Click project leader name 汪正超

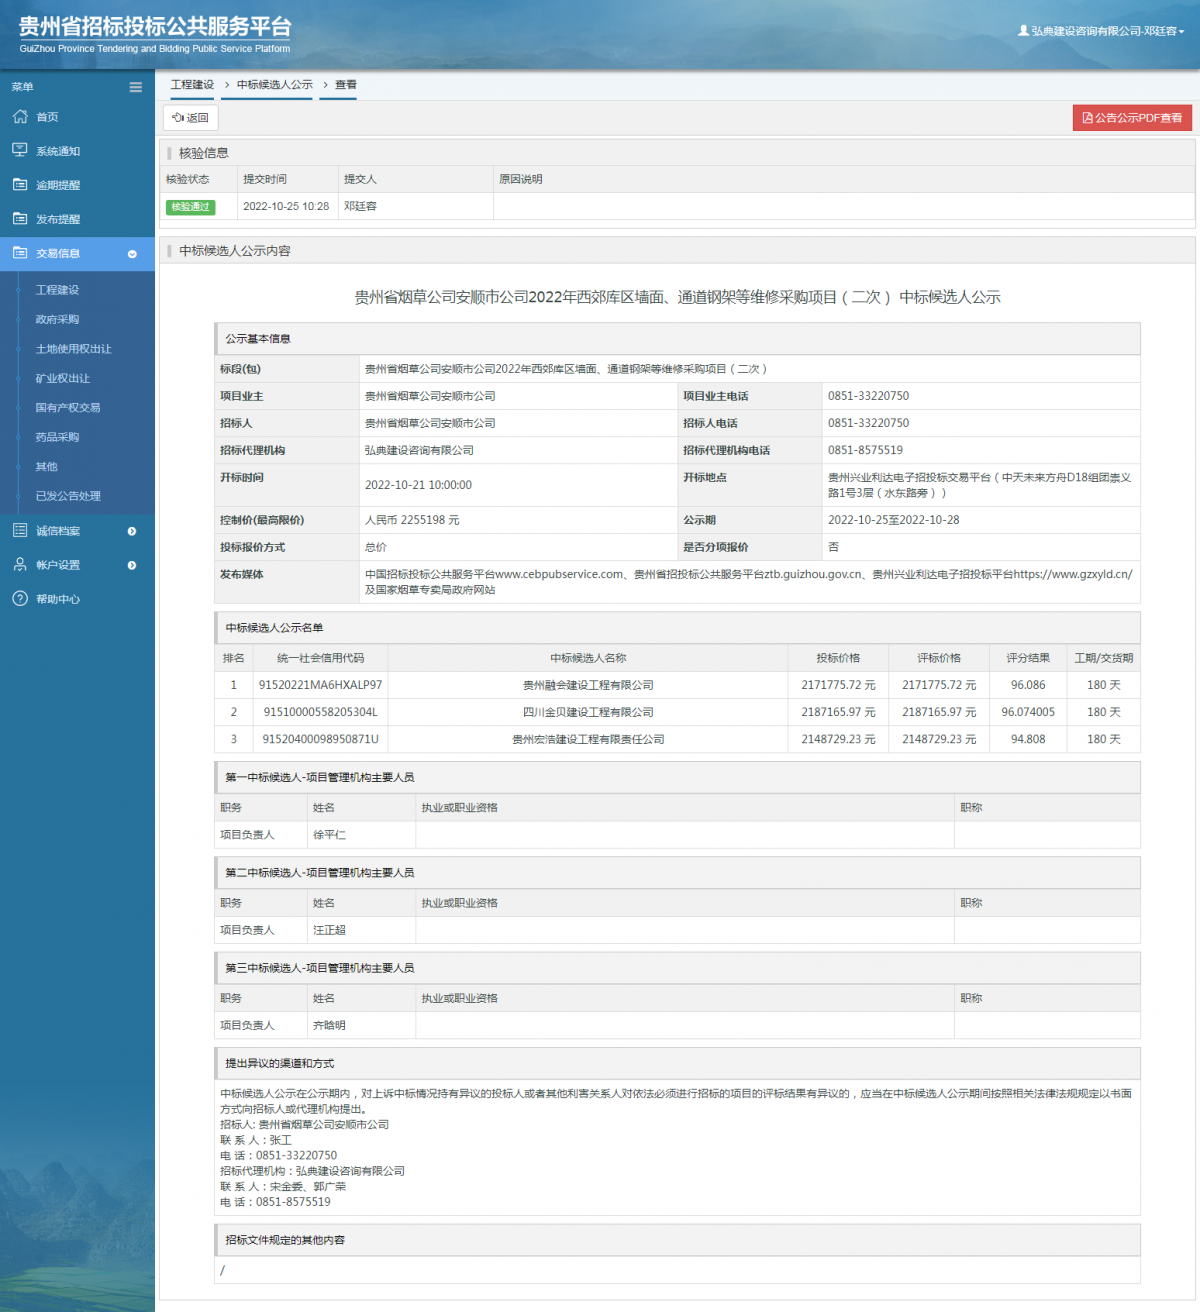point(329,930)
